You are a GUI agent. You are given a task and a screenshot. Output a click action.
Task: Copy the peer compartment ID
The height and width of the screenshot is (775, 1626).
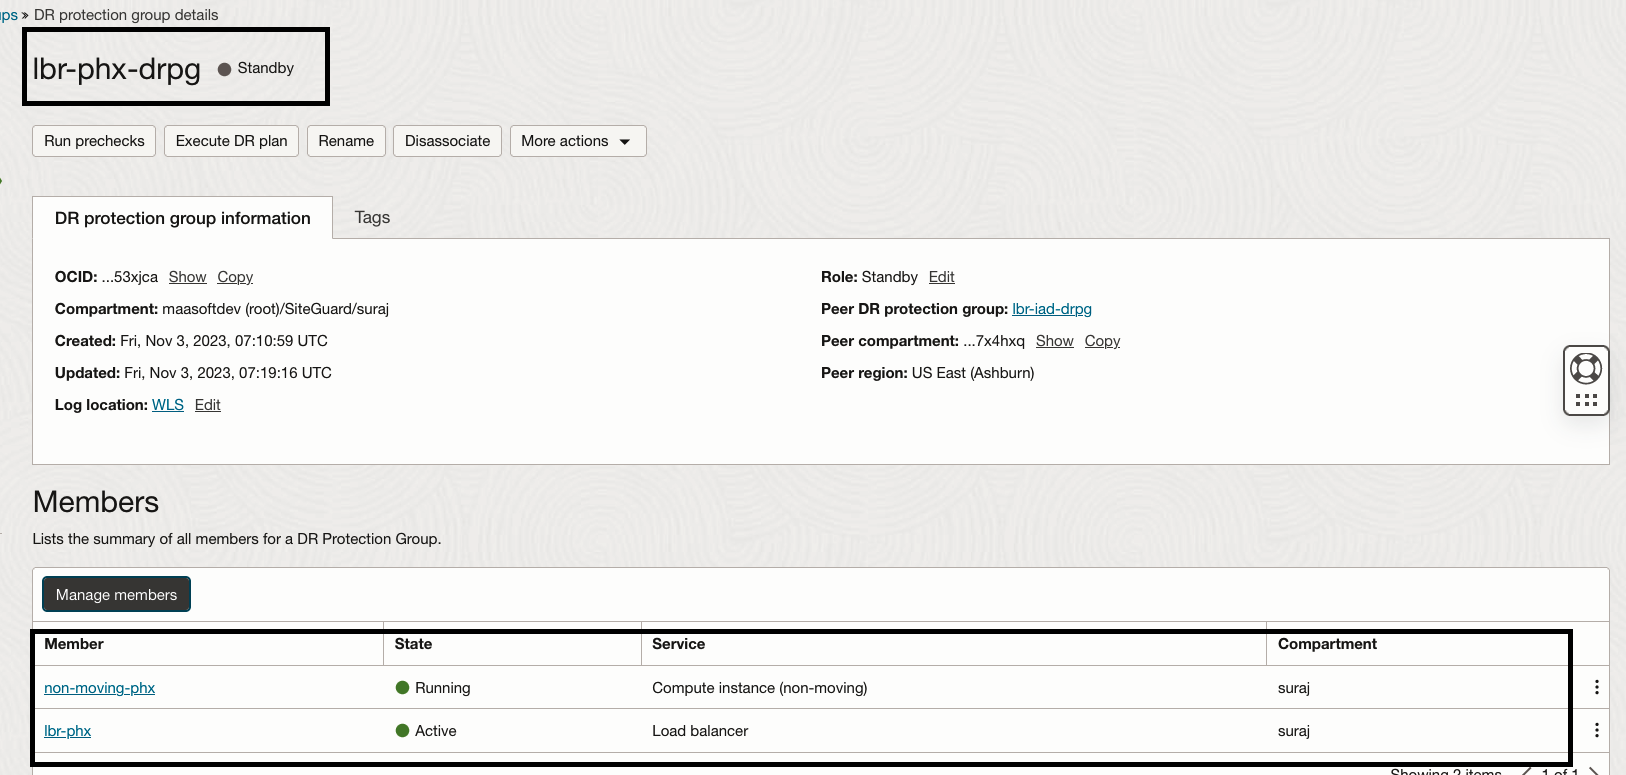(x=1102, y=341)
